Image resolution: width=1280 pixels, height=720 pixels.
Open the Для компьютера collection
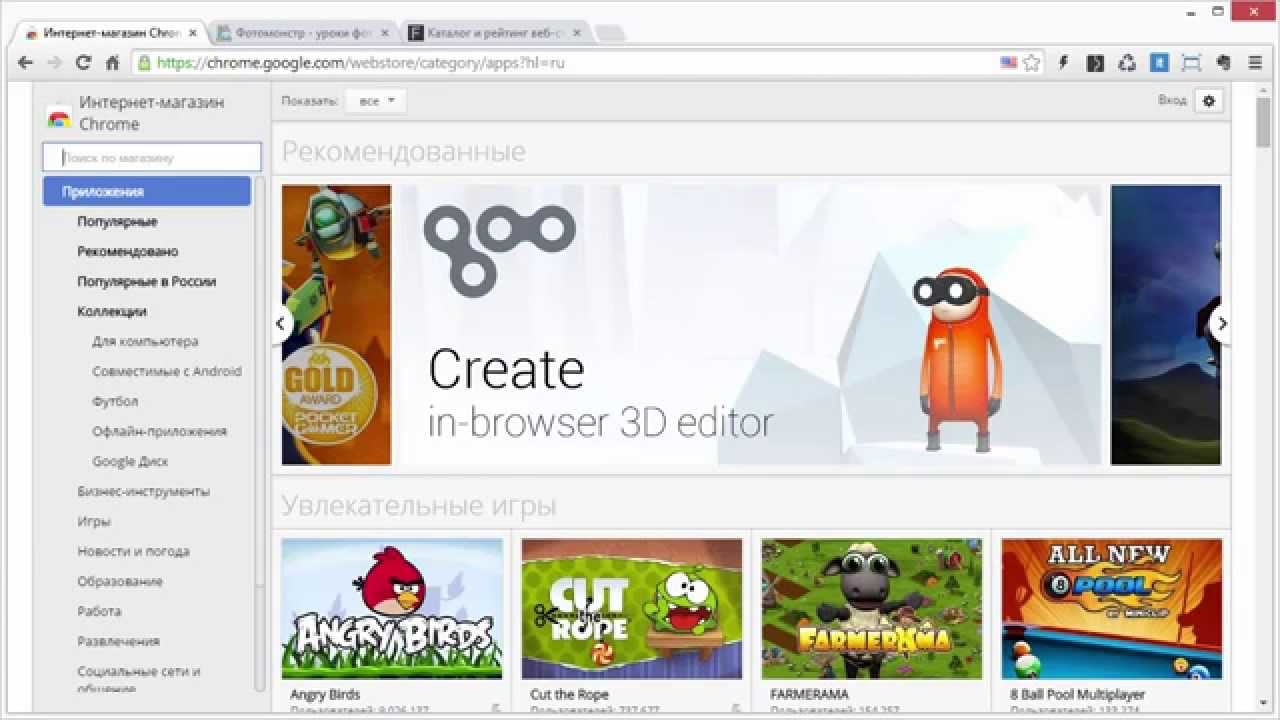145,341
